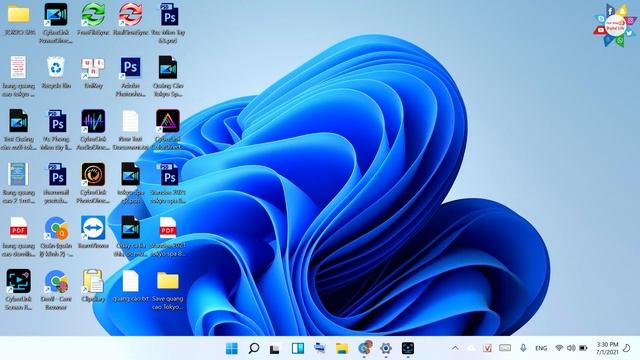Click the microphone tray icon
Viewport: 640px width, 360px height.
(x=523, y=348)
